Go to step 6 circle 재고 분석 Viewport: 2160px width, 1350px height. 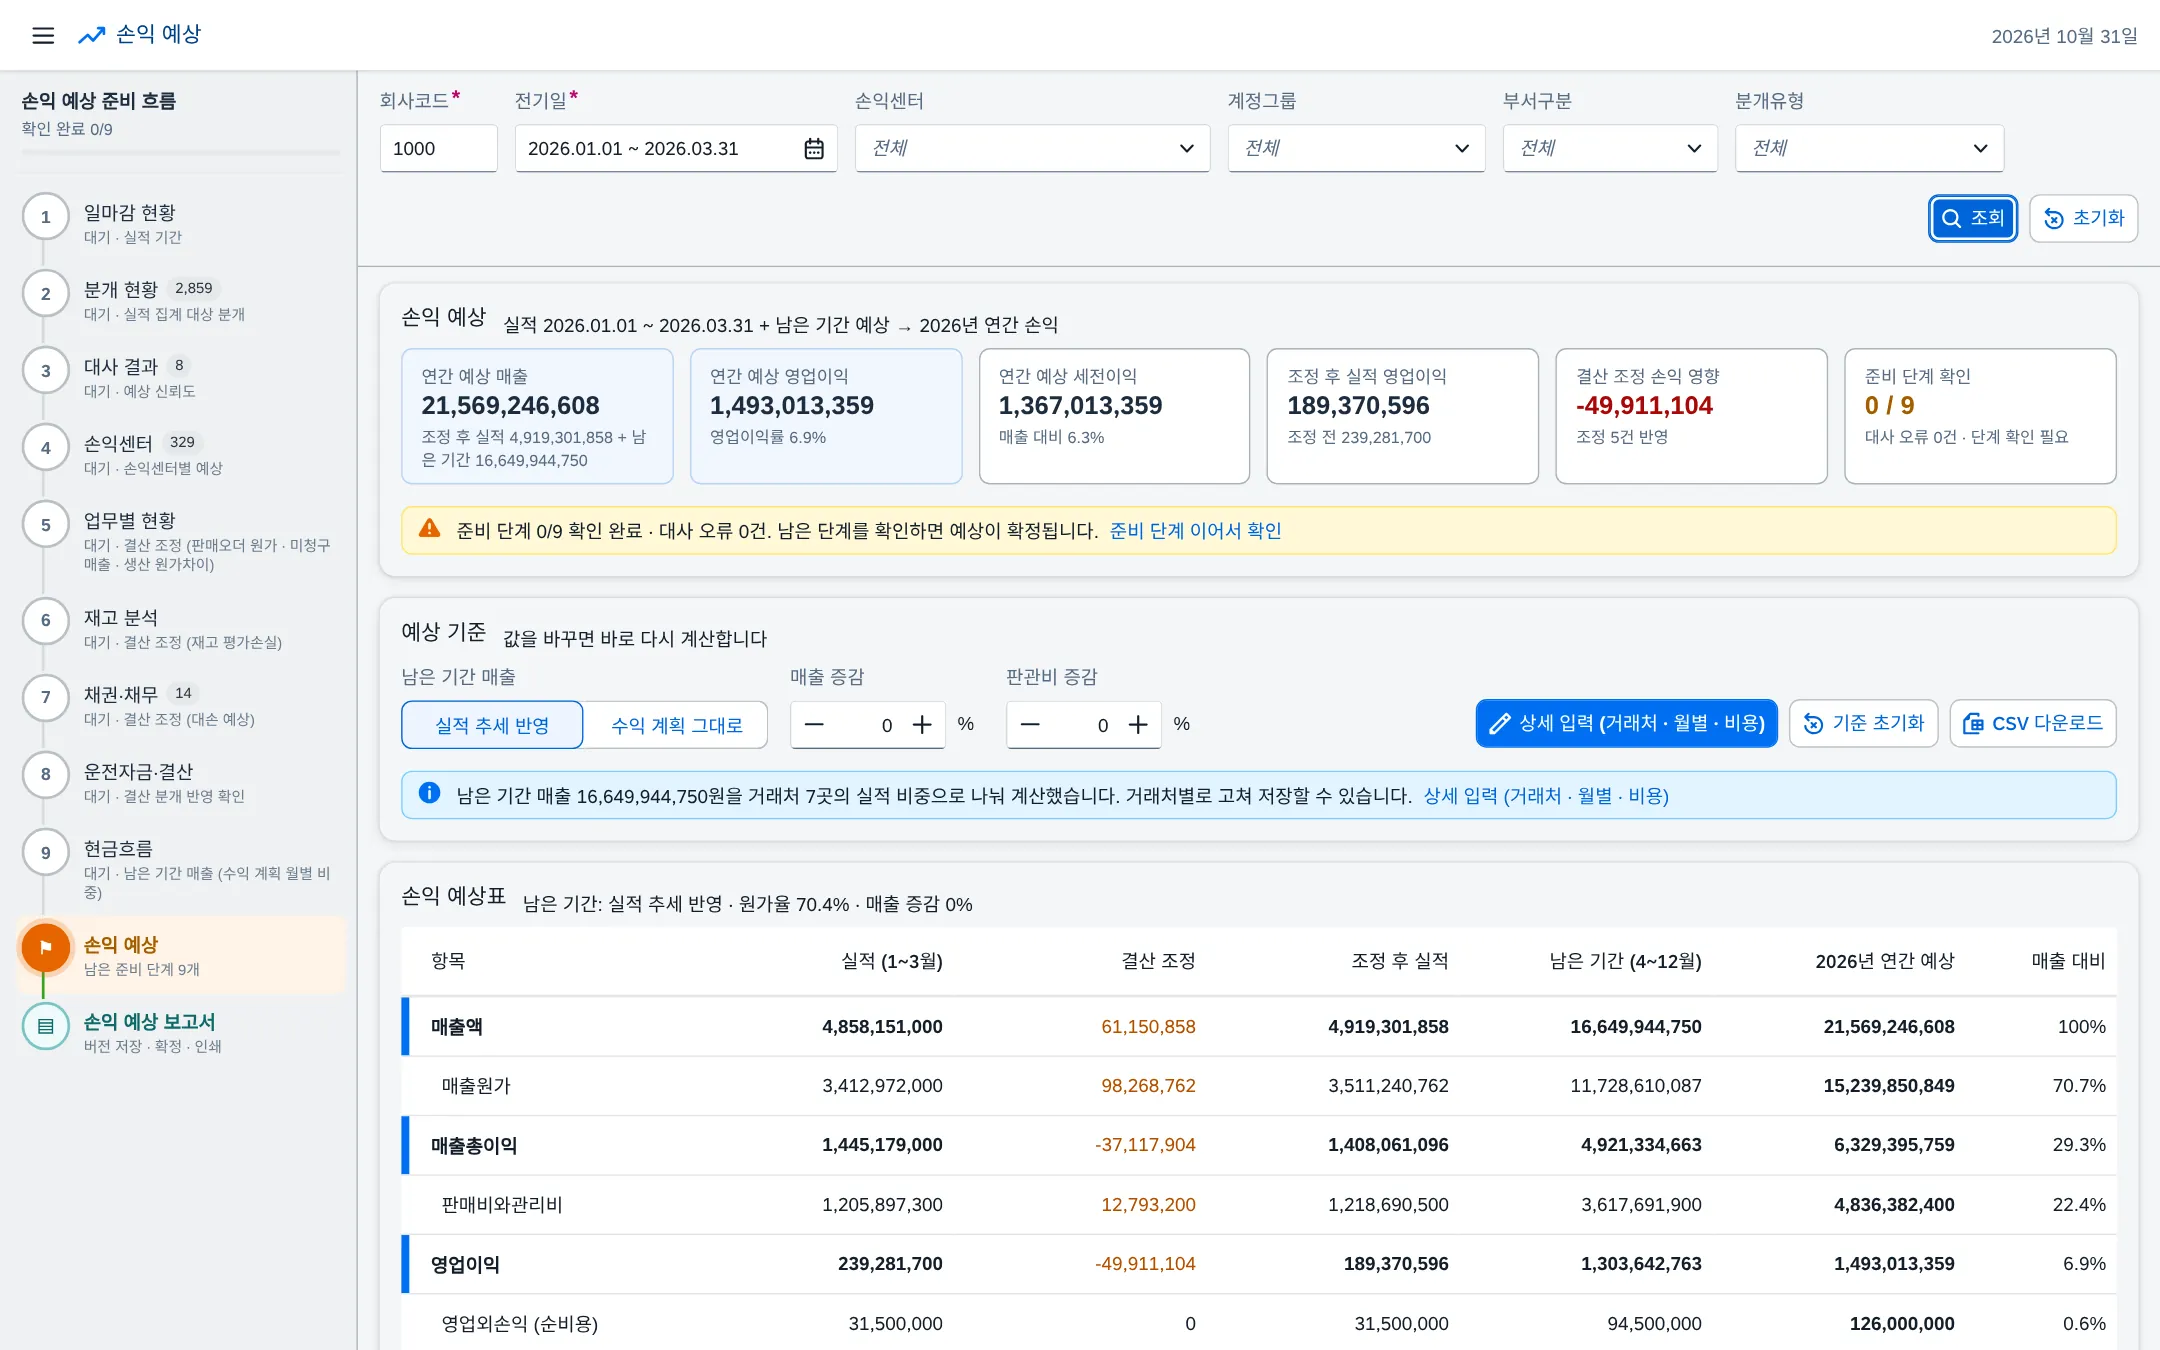point(46,621)
